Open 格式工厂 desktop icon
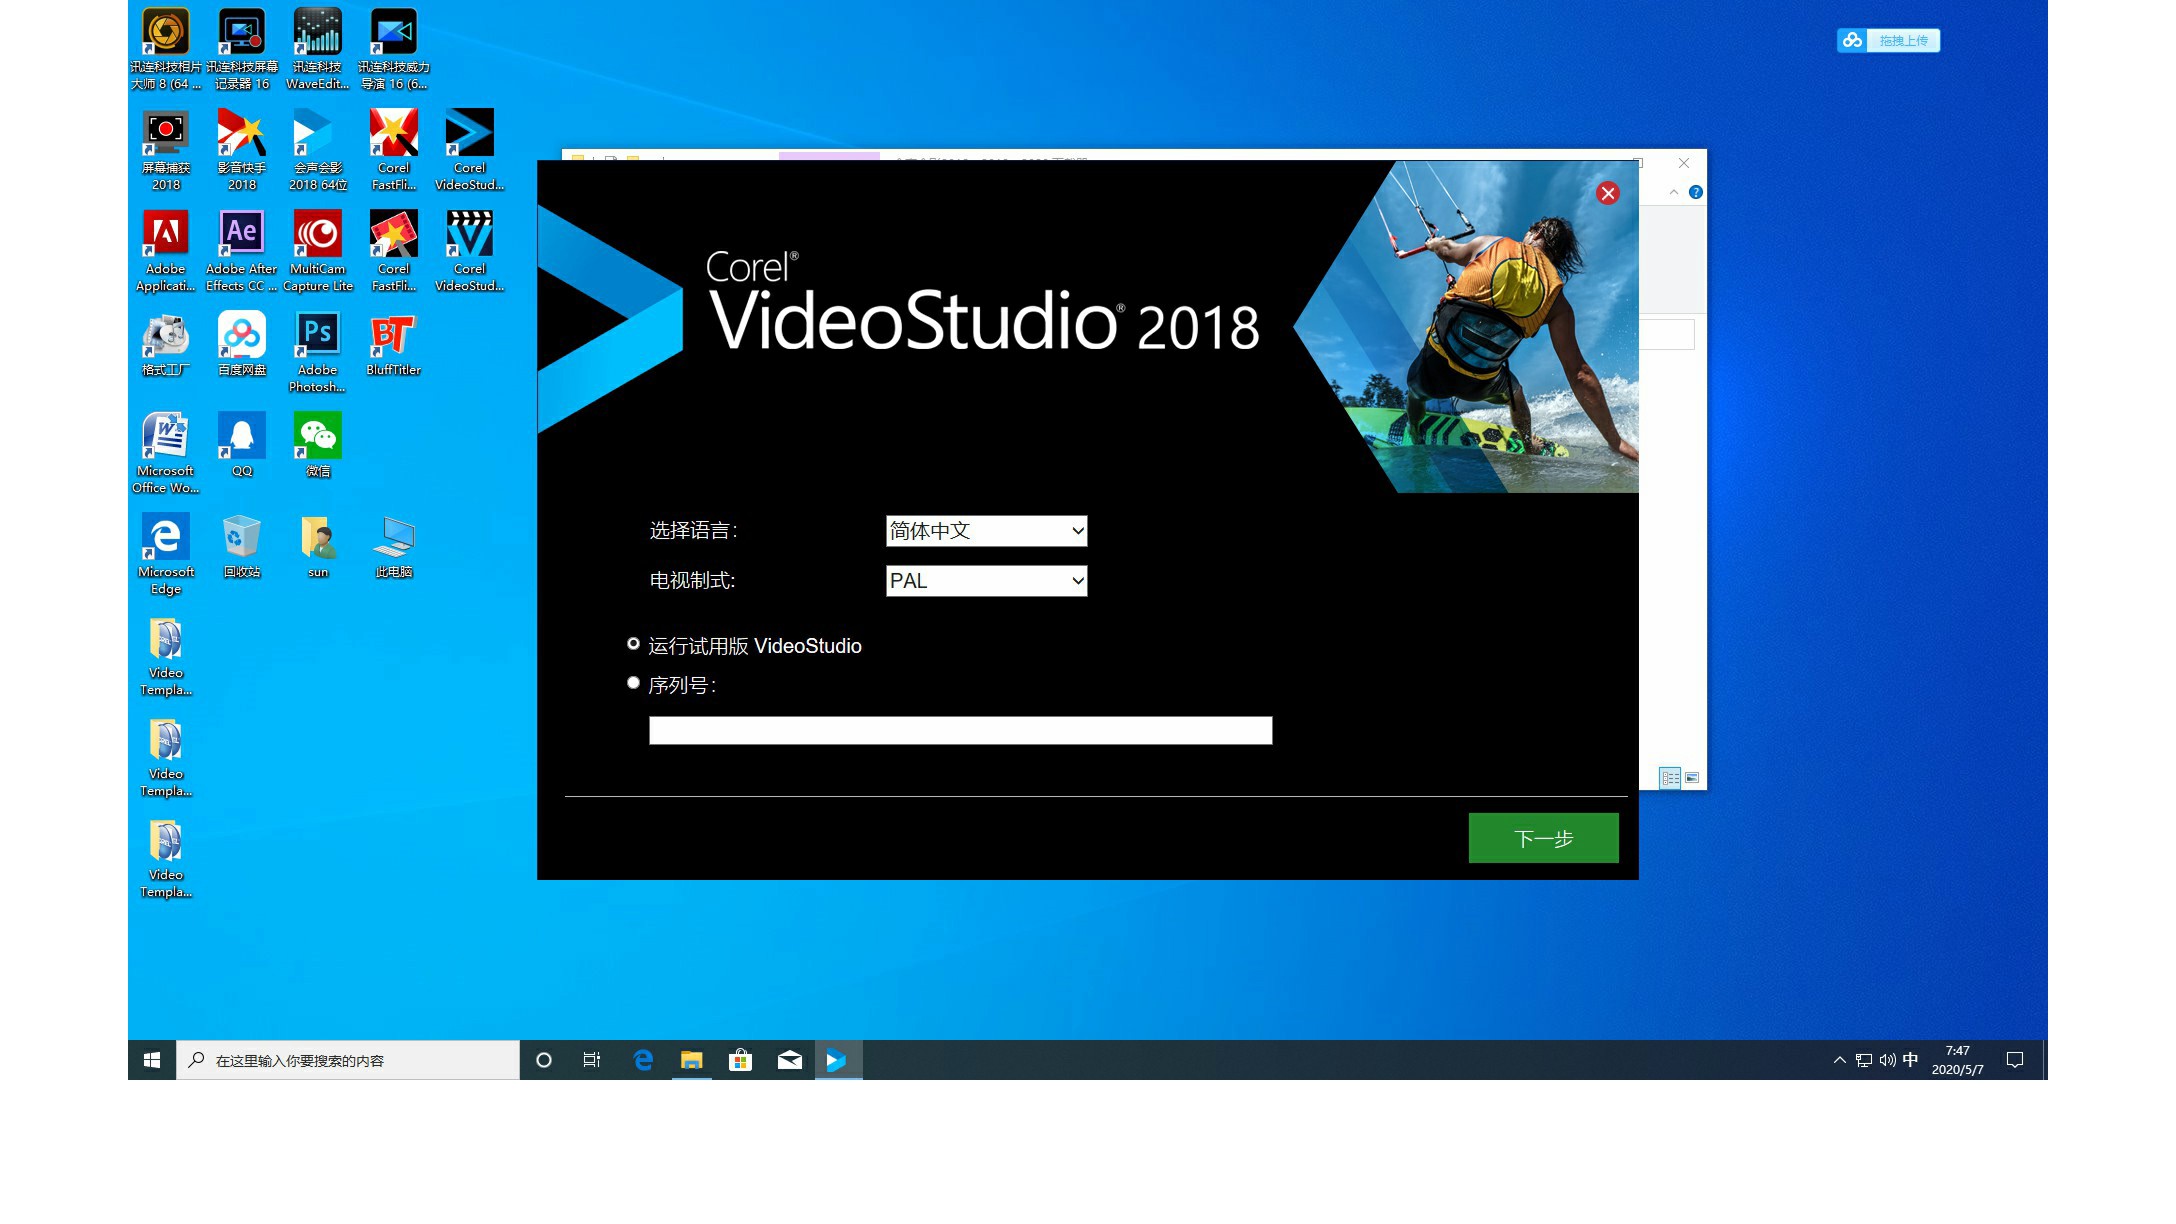2176x1224 pixels. tap(166, 344)
